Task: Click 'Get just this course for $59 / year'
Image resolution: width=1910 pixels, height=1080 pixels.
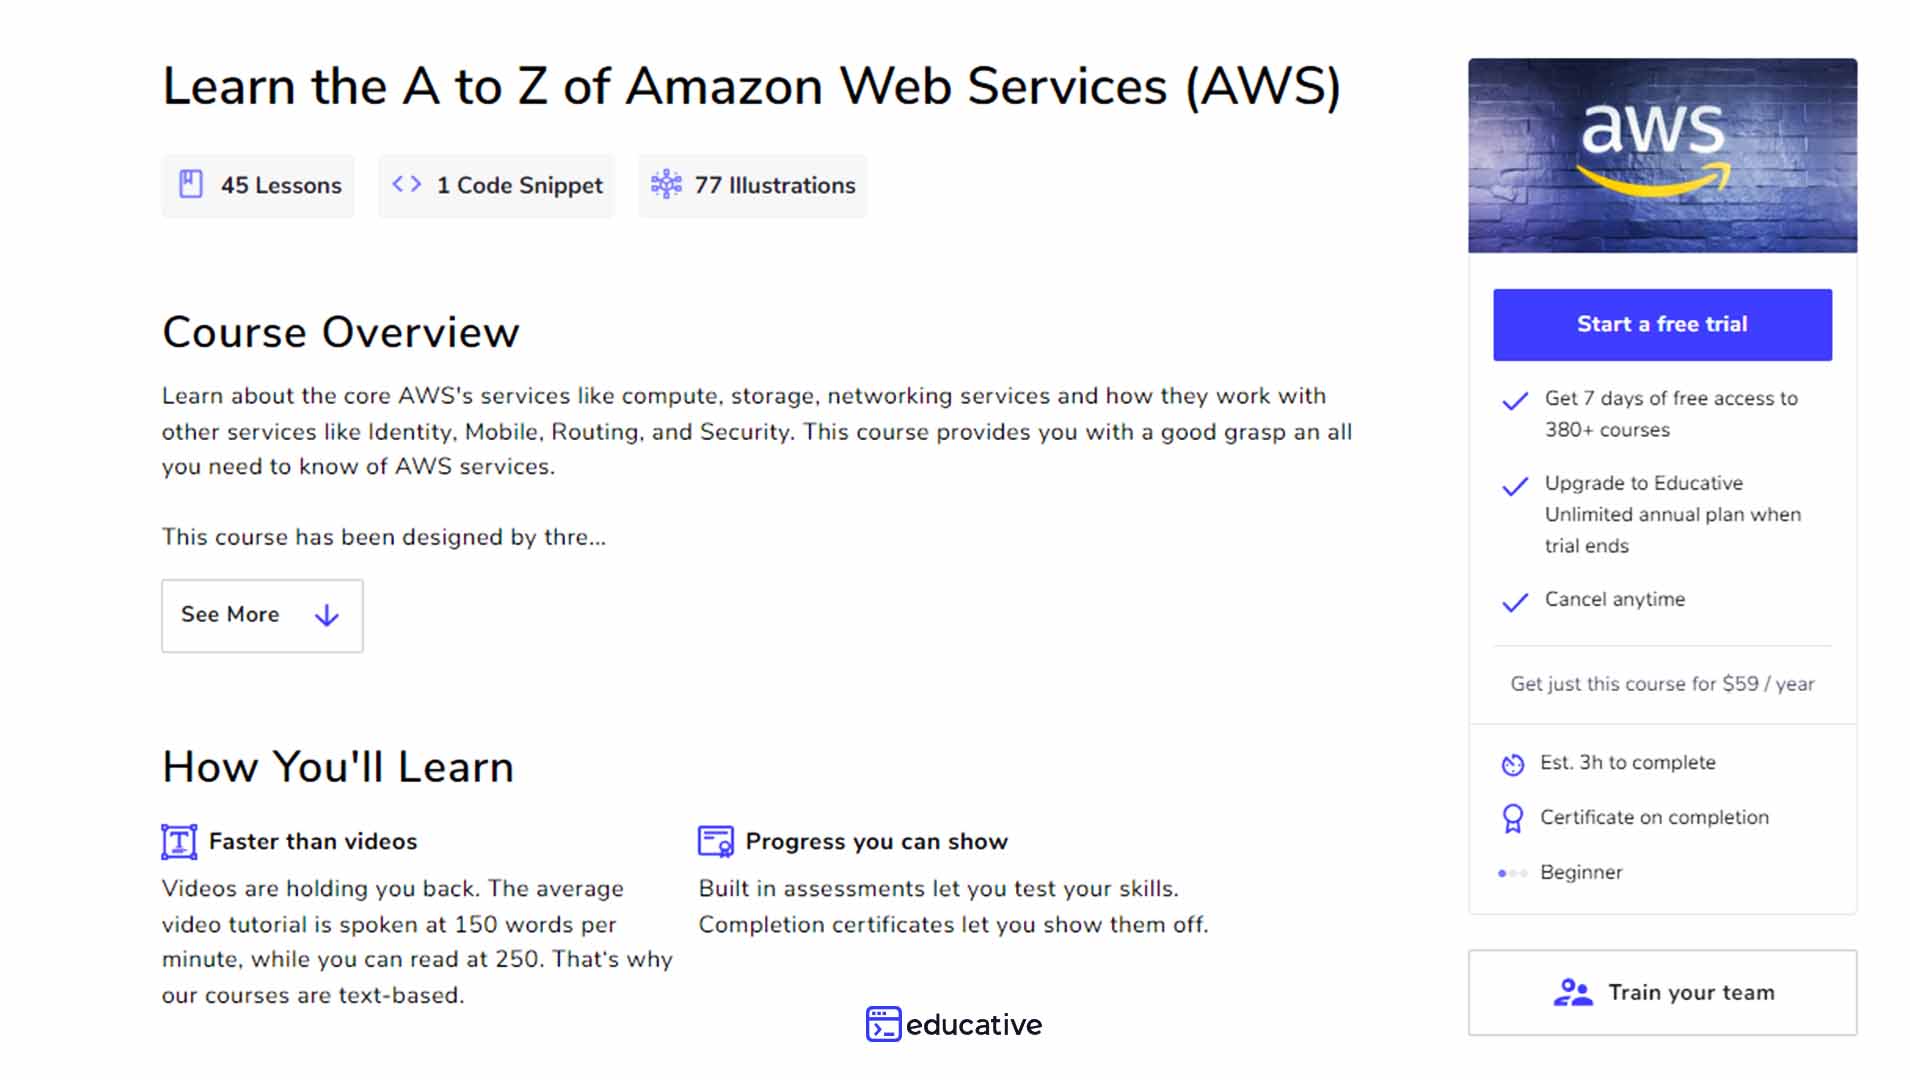Action: coord(1661,684)
